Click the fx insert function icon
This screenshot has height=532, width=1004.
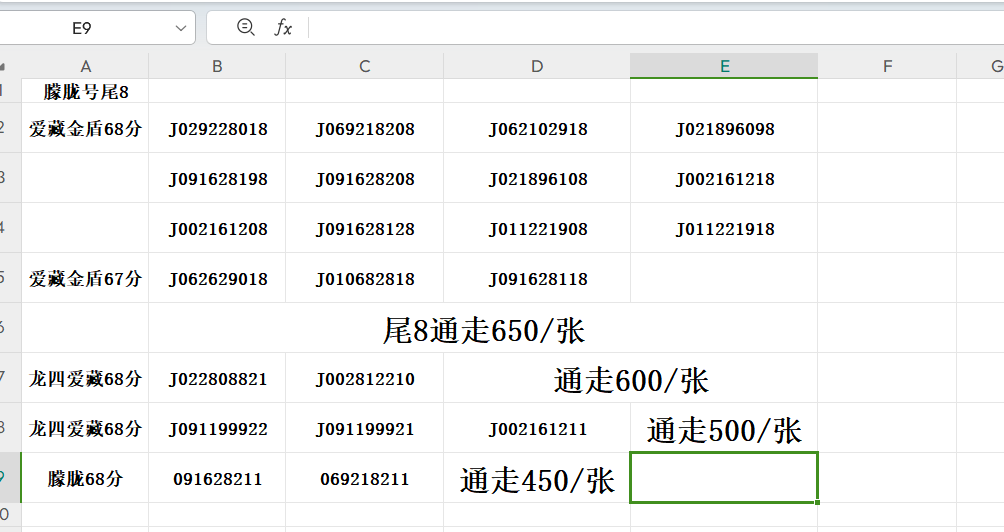(x=284, y=28)
